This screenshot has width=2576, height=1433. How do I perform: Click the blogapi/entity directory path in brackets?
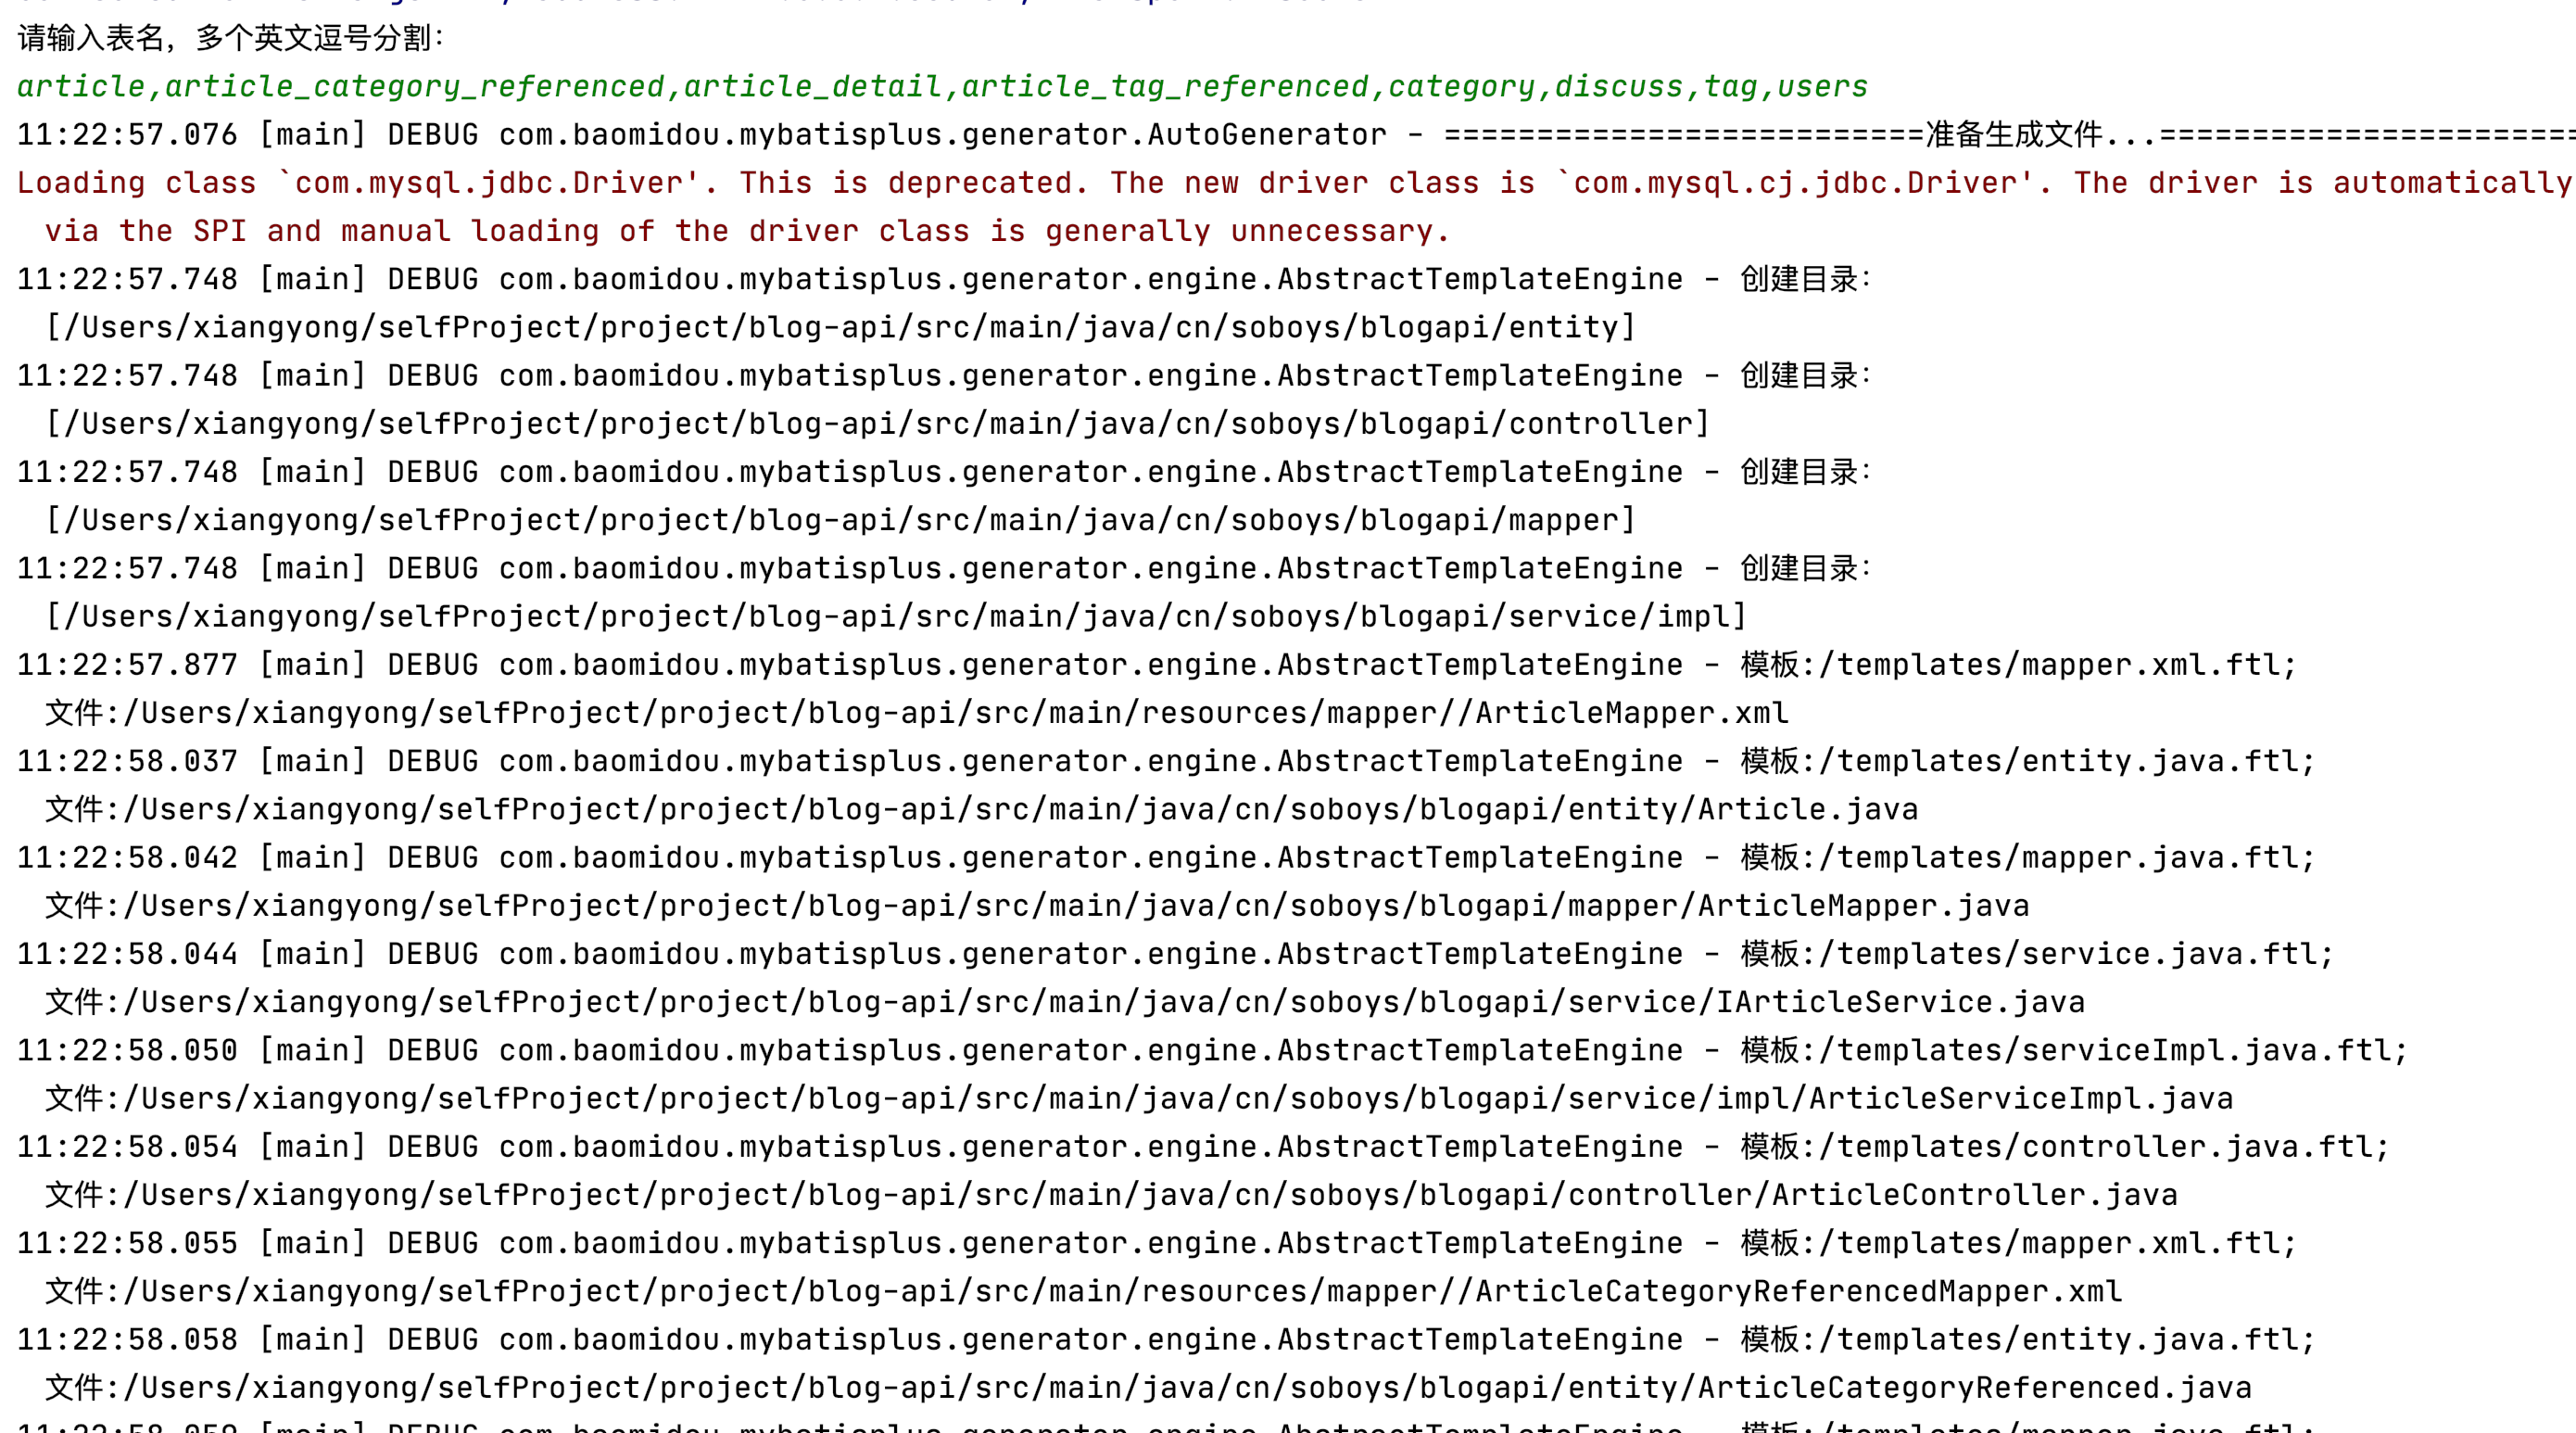[840, 327]
